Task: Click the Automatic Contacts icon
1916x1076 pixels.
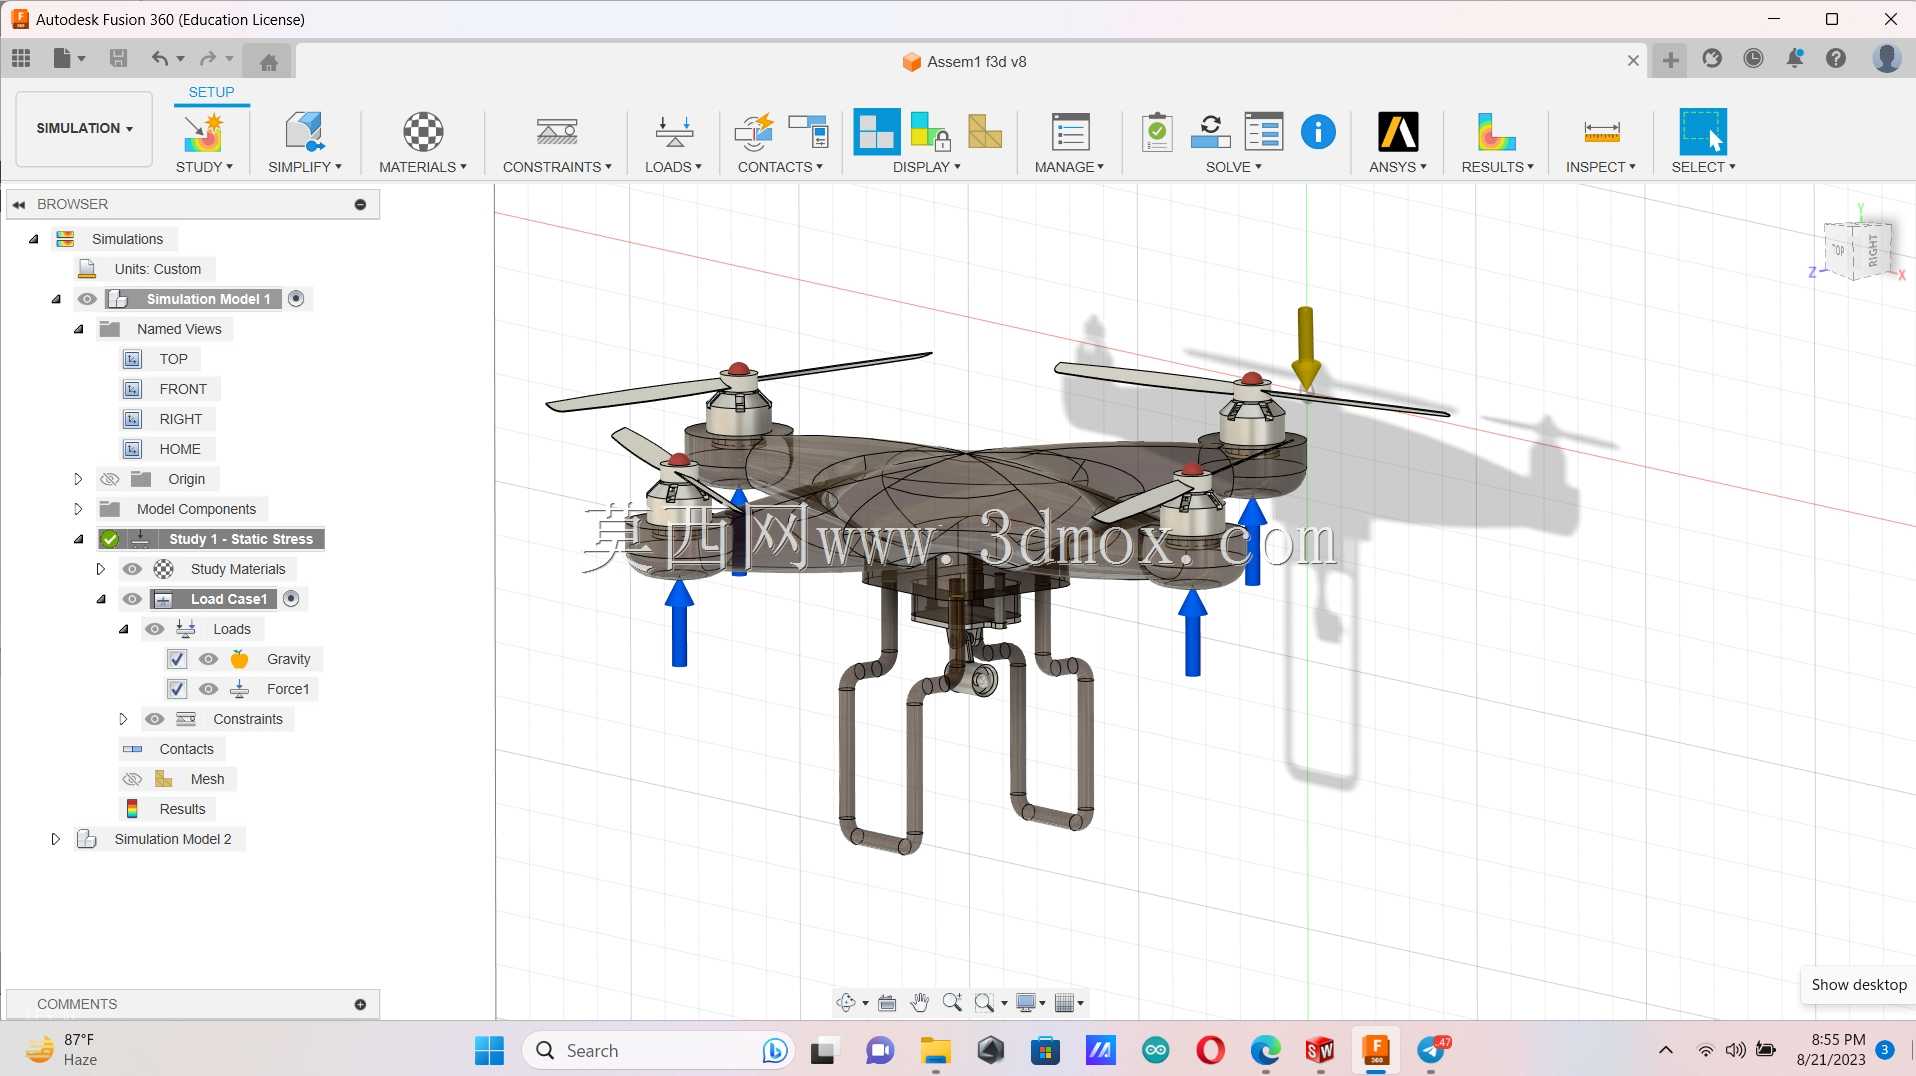Action: pyautogui.click(x=753, y=132)
